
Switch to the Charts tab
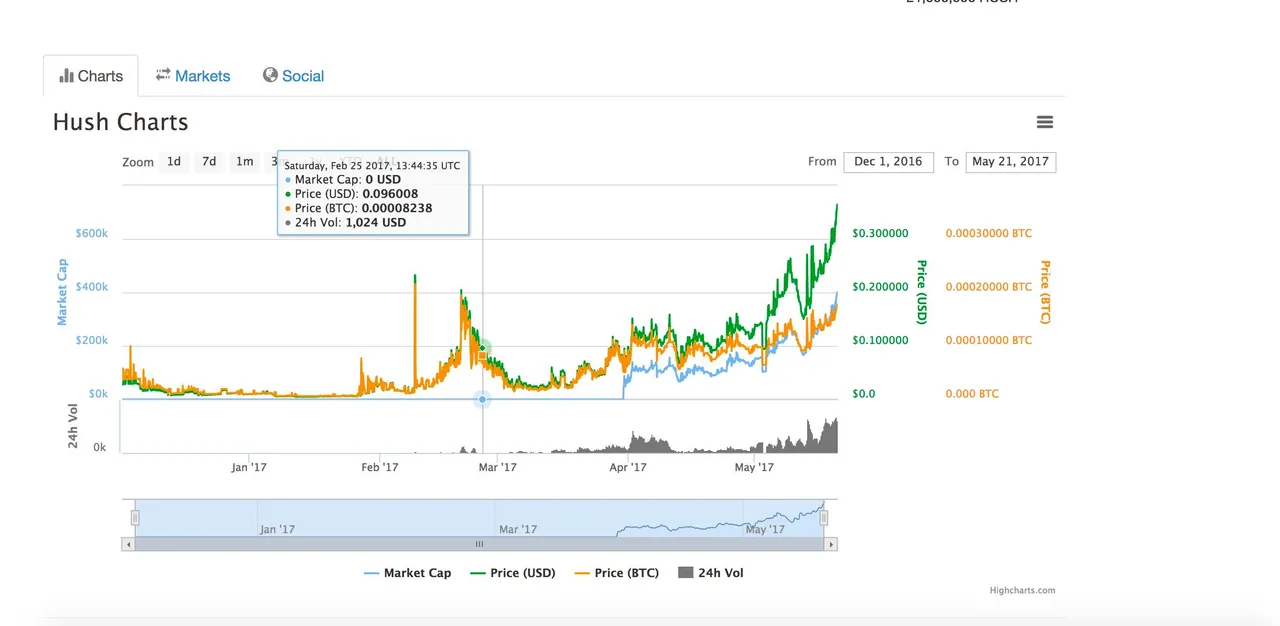coord(91,76)
